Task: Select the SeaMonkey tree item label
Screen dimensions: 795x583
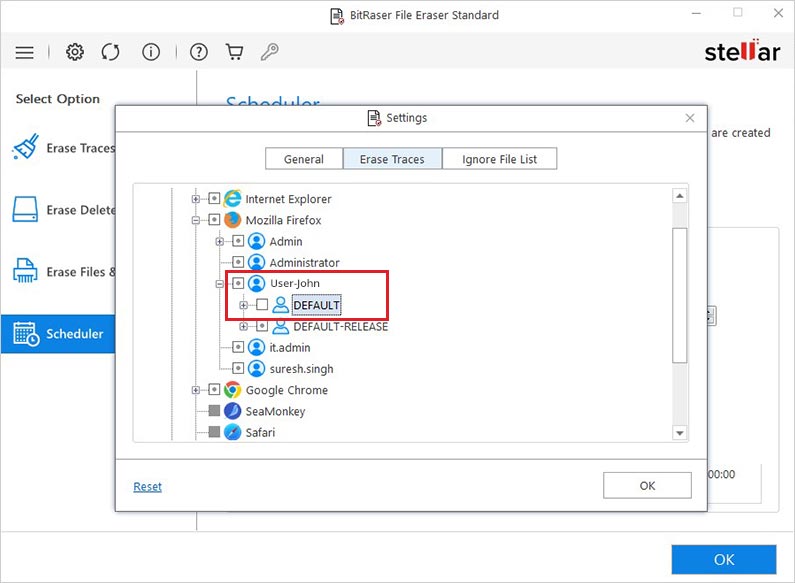Action: [275, 411]
